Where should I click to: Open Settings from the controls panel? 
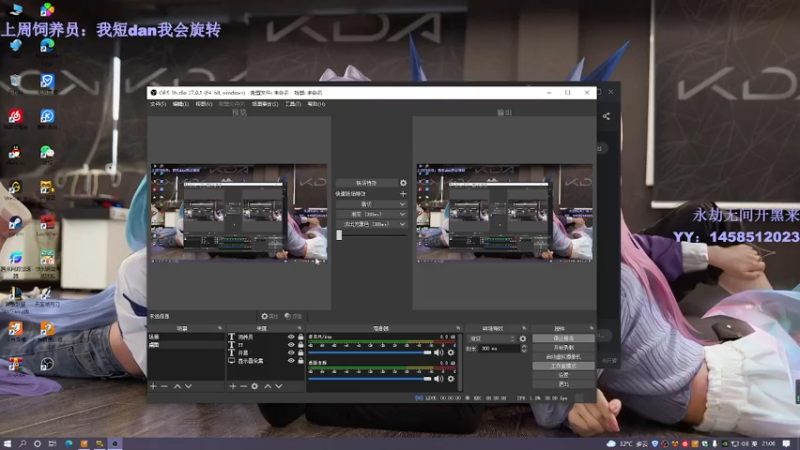coord(563,375)
